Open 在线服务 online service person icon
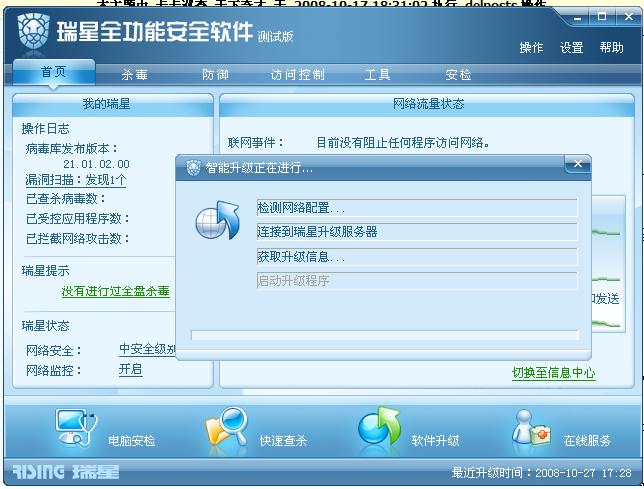This screenshot has width=644, height=489. tap(531, 428)
